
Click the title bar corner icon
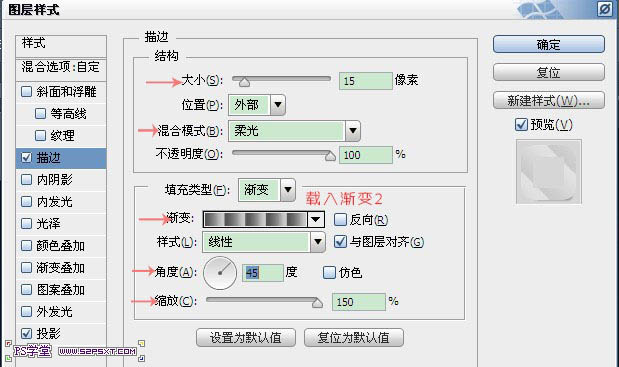pyautogui.click(x=604, y=9)
